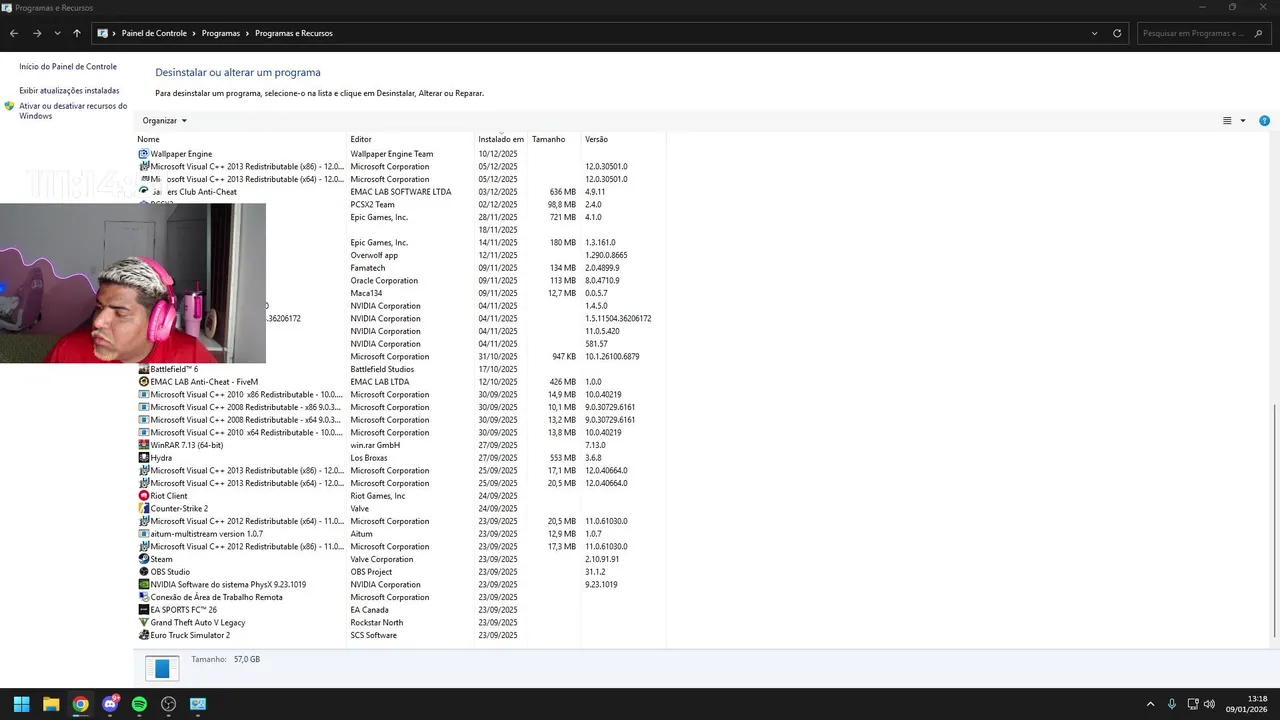Sort by the Editor column header
The image size is (1280, 720).
(411, 139)
